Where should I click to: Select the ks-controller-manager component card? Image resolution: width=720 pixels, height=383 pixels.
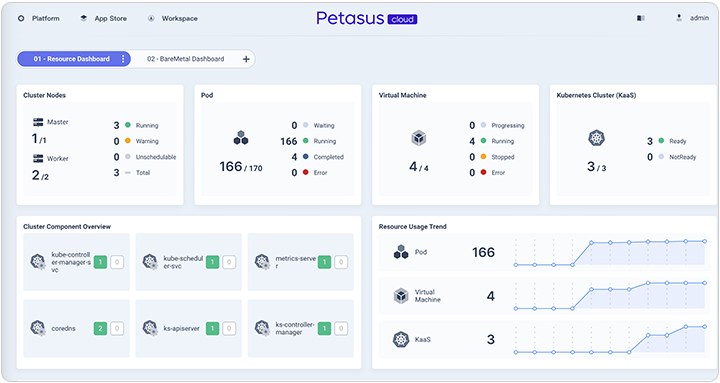(301, 328)
